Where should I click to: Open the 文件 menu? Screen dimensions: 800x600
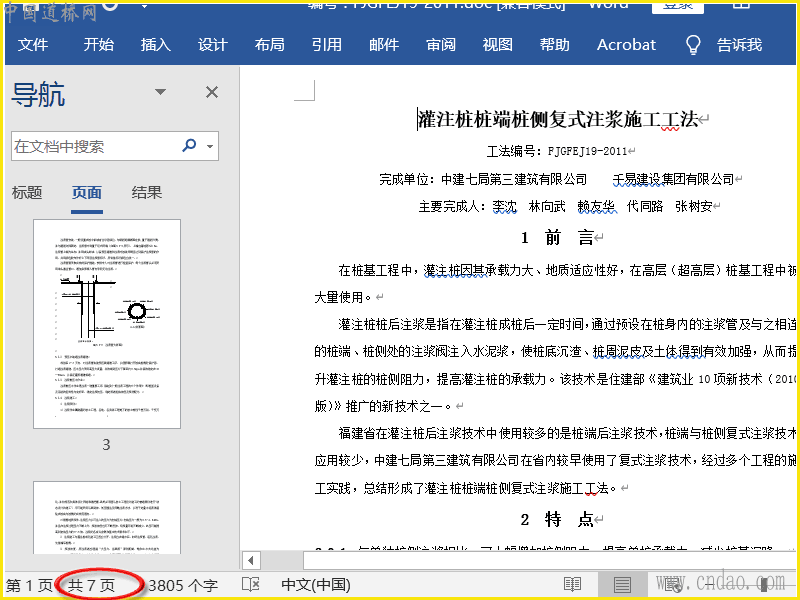[33, 45]
